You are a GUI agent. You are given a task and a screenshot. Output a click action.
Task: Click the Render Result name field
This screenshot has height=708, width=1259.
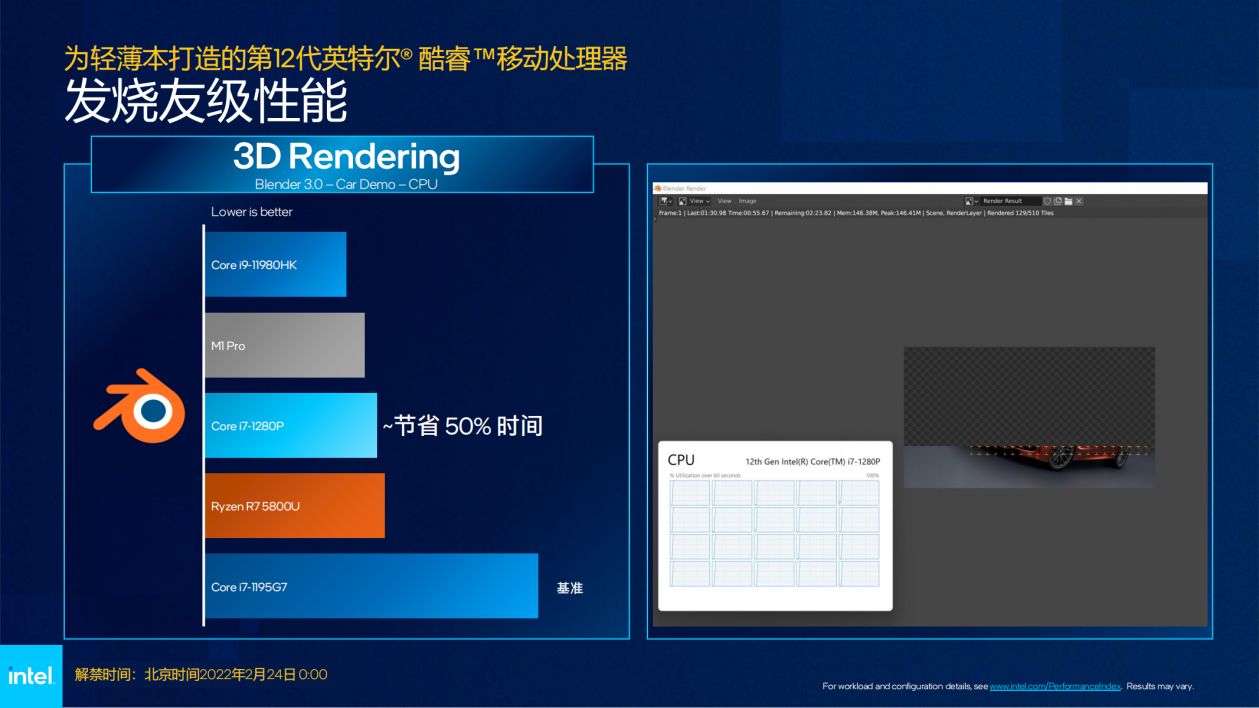pyautogui.click(x=1011, y=201)
